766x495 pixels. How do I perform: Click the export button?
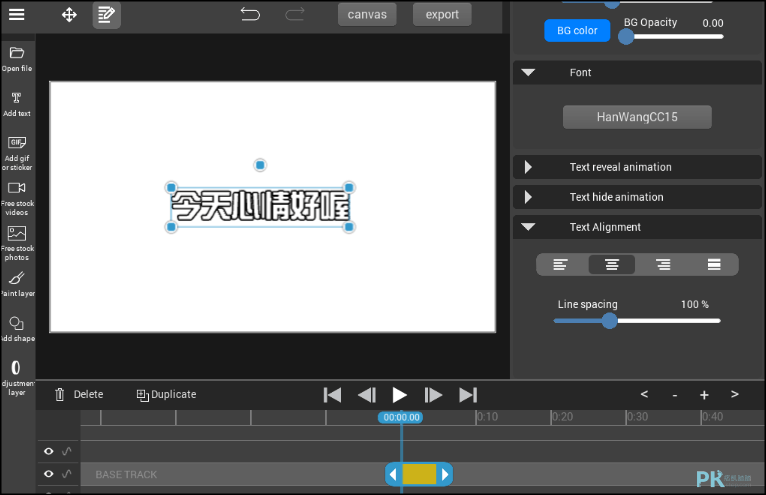(442, 15)
